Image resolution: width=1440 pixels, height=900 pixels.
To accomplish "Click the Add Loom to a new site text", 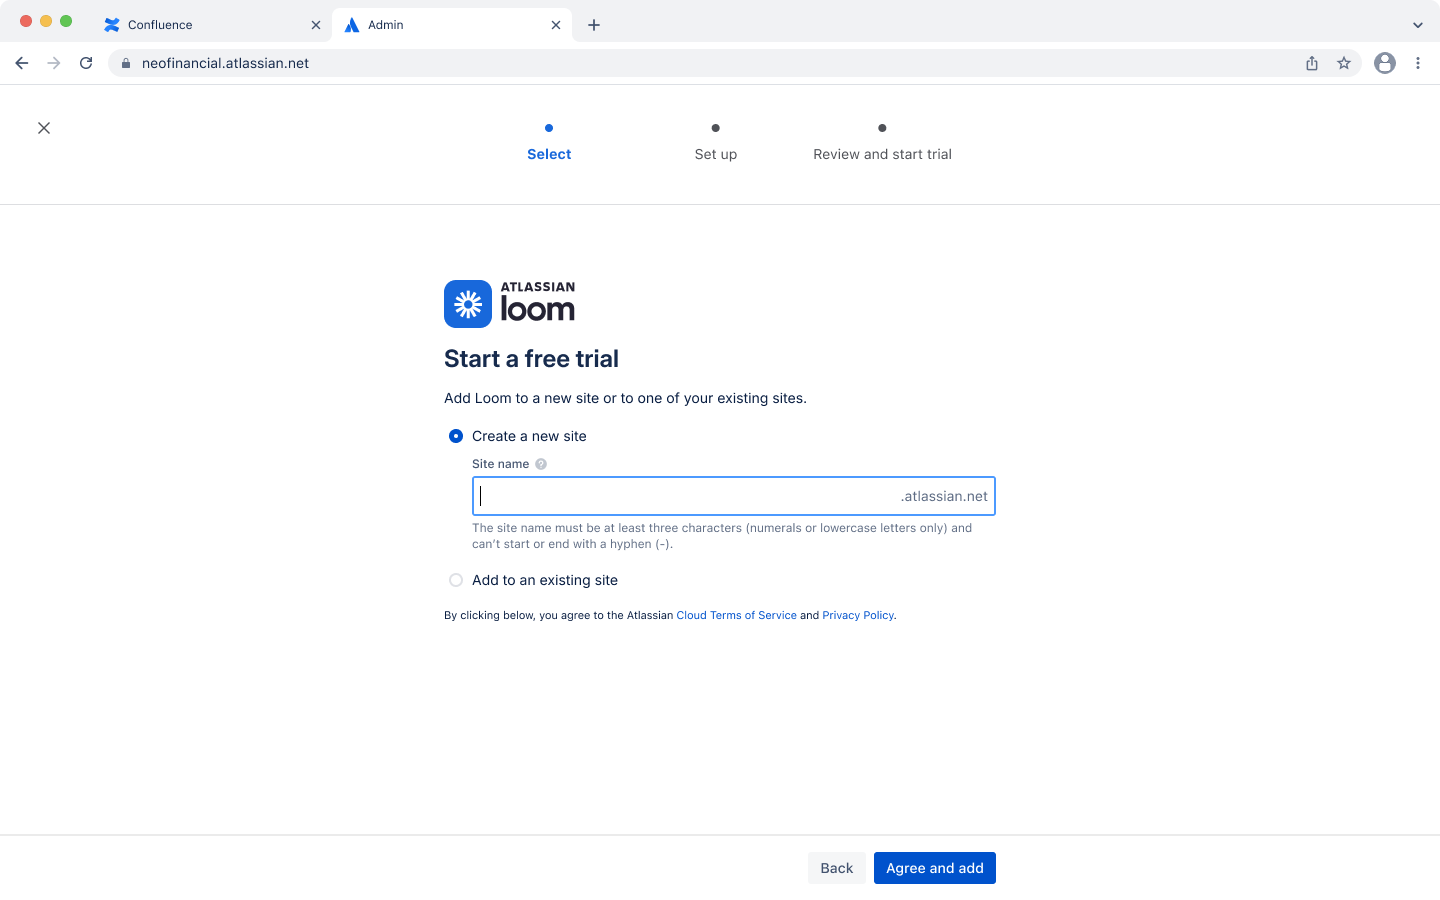I will [x=625, y=398].
